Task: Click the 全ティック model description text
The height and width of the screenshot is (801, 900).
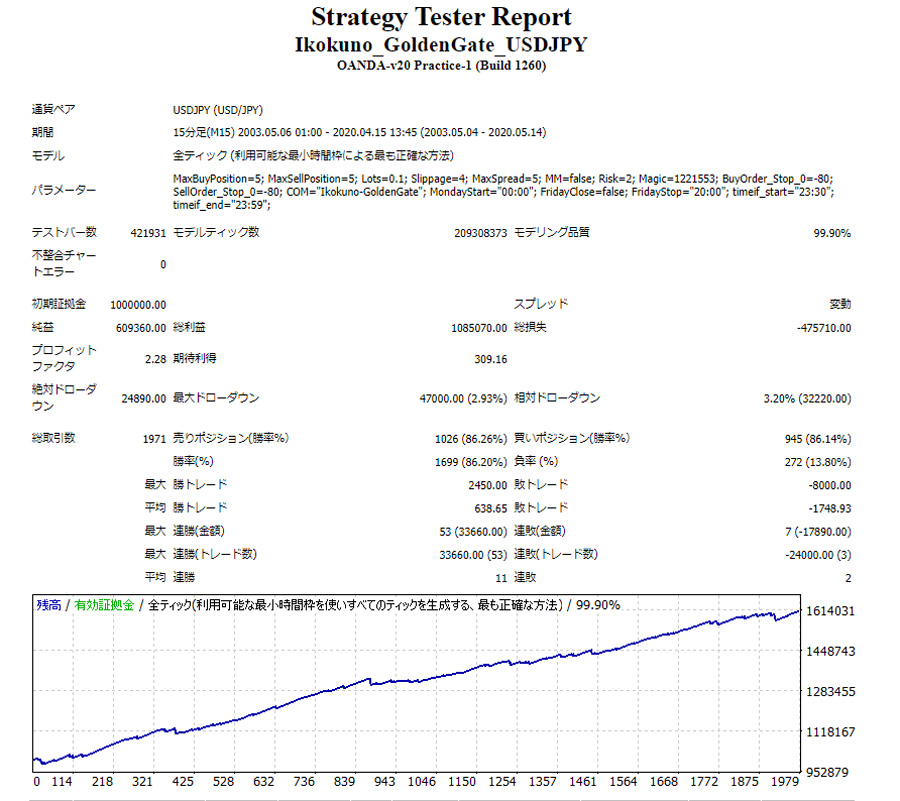Action: click(313, 155)
